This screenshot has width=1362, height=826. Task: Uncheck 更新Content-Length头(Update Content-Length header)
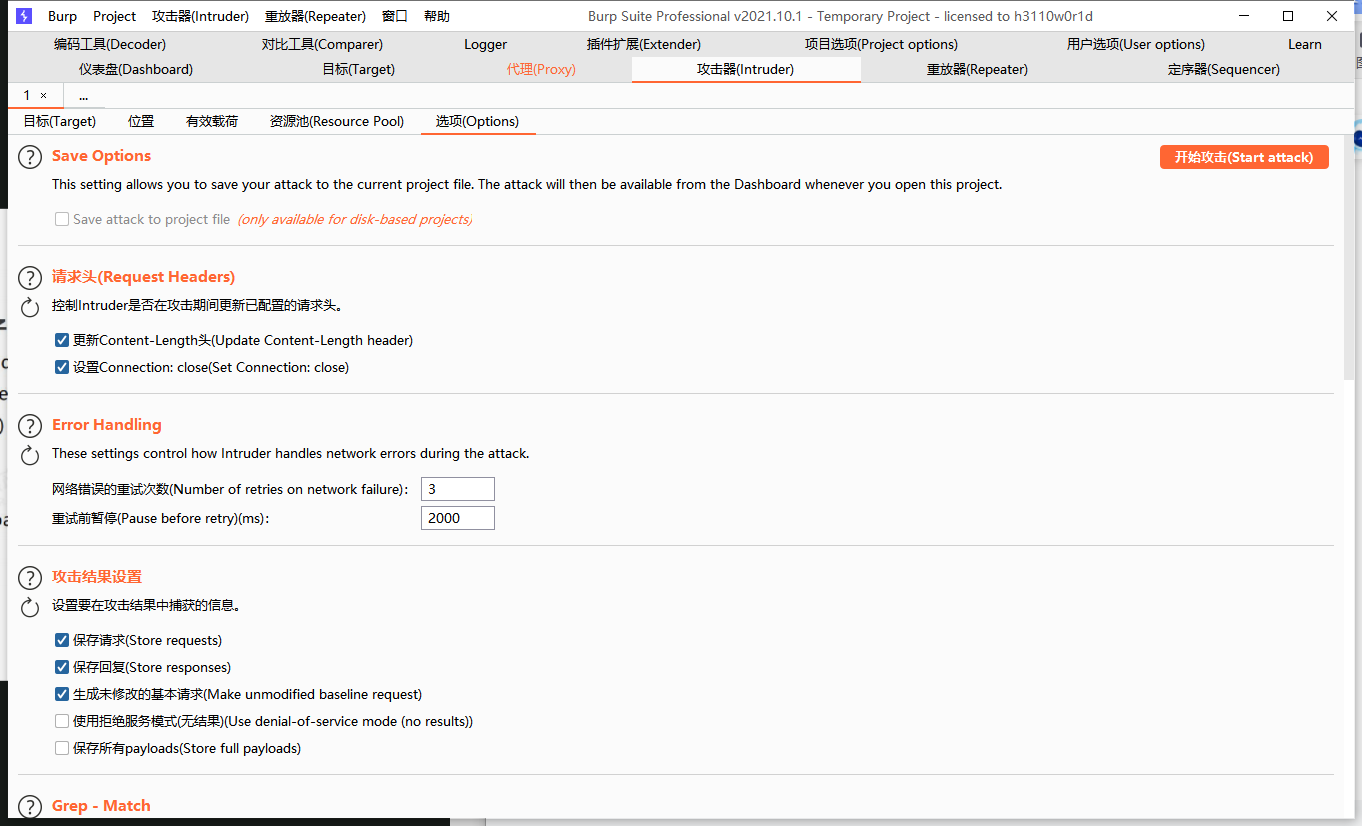[x=61, y=340]
